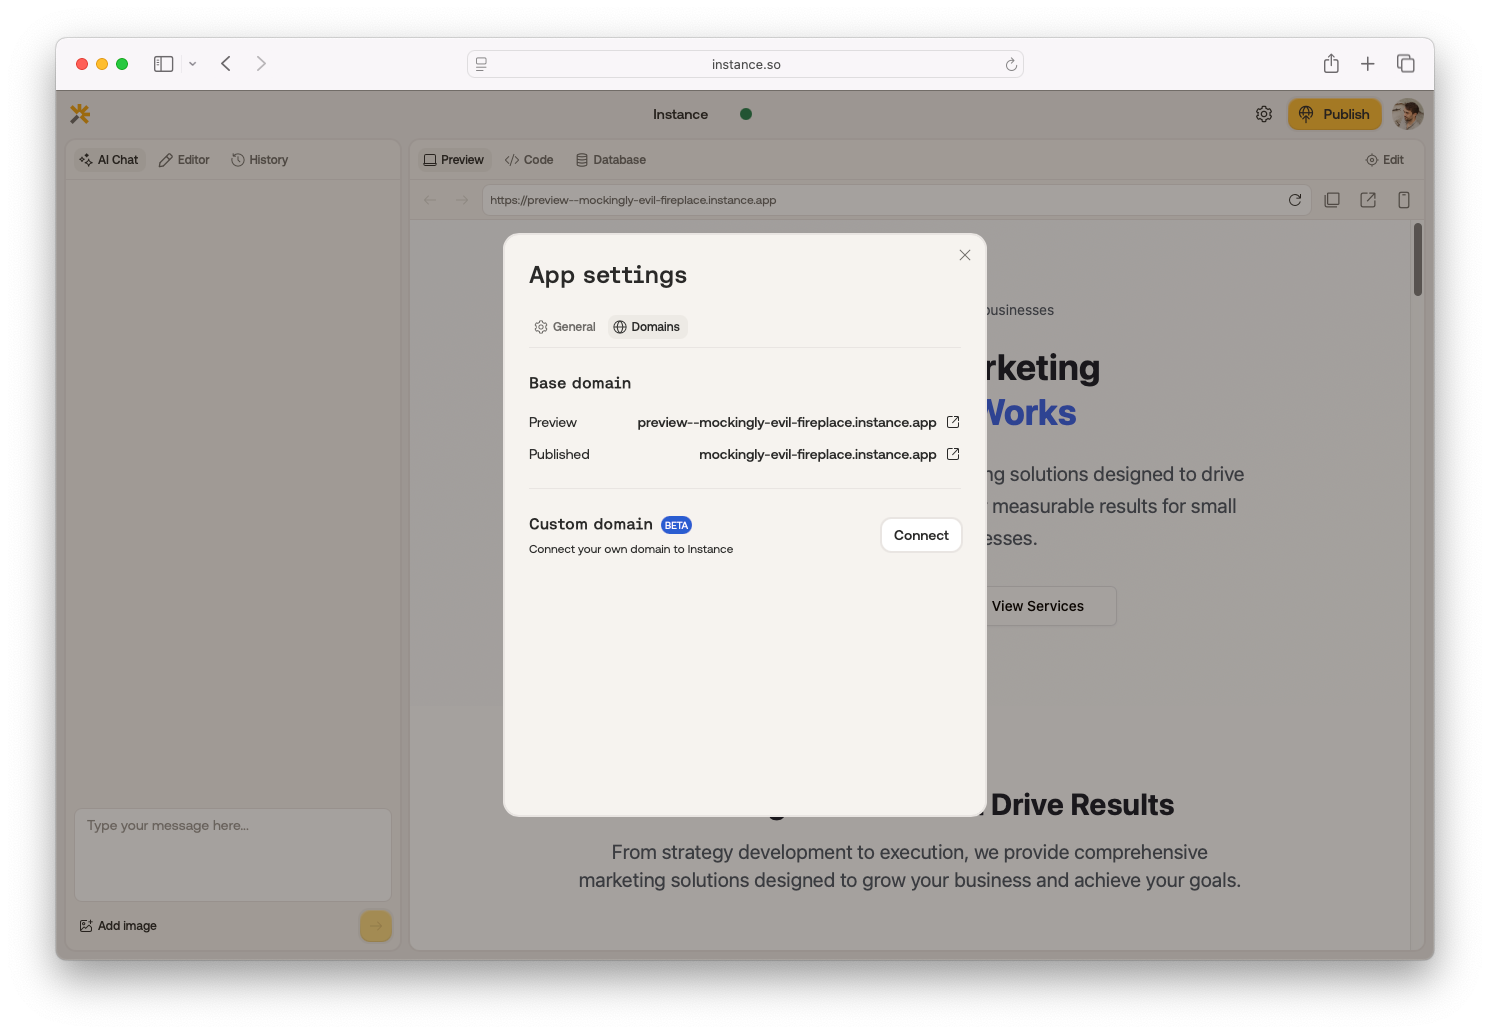Click the chat message input field
Image resolution: width=1490 pixels, height=1034 pixels.
pyautogui.click(x=233, y=854)
